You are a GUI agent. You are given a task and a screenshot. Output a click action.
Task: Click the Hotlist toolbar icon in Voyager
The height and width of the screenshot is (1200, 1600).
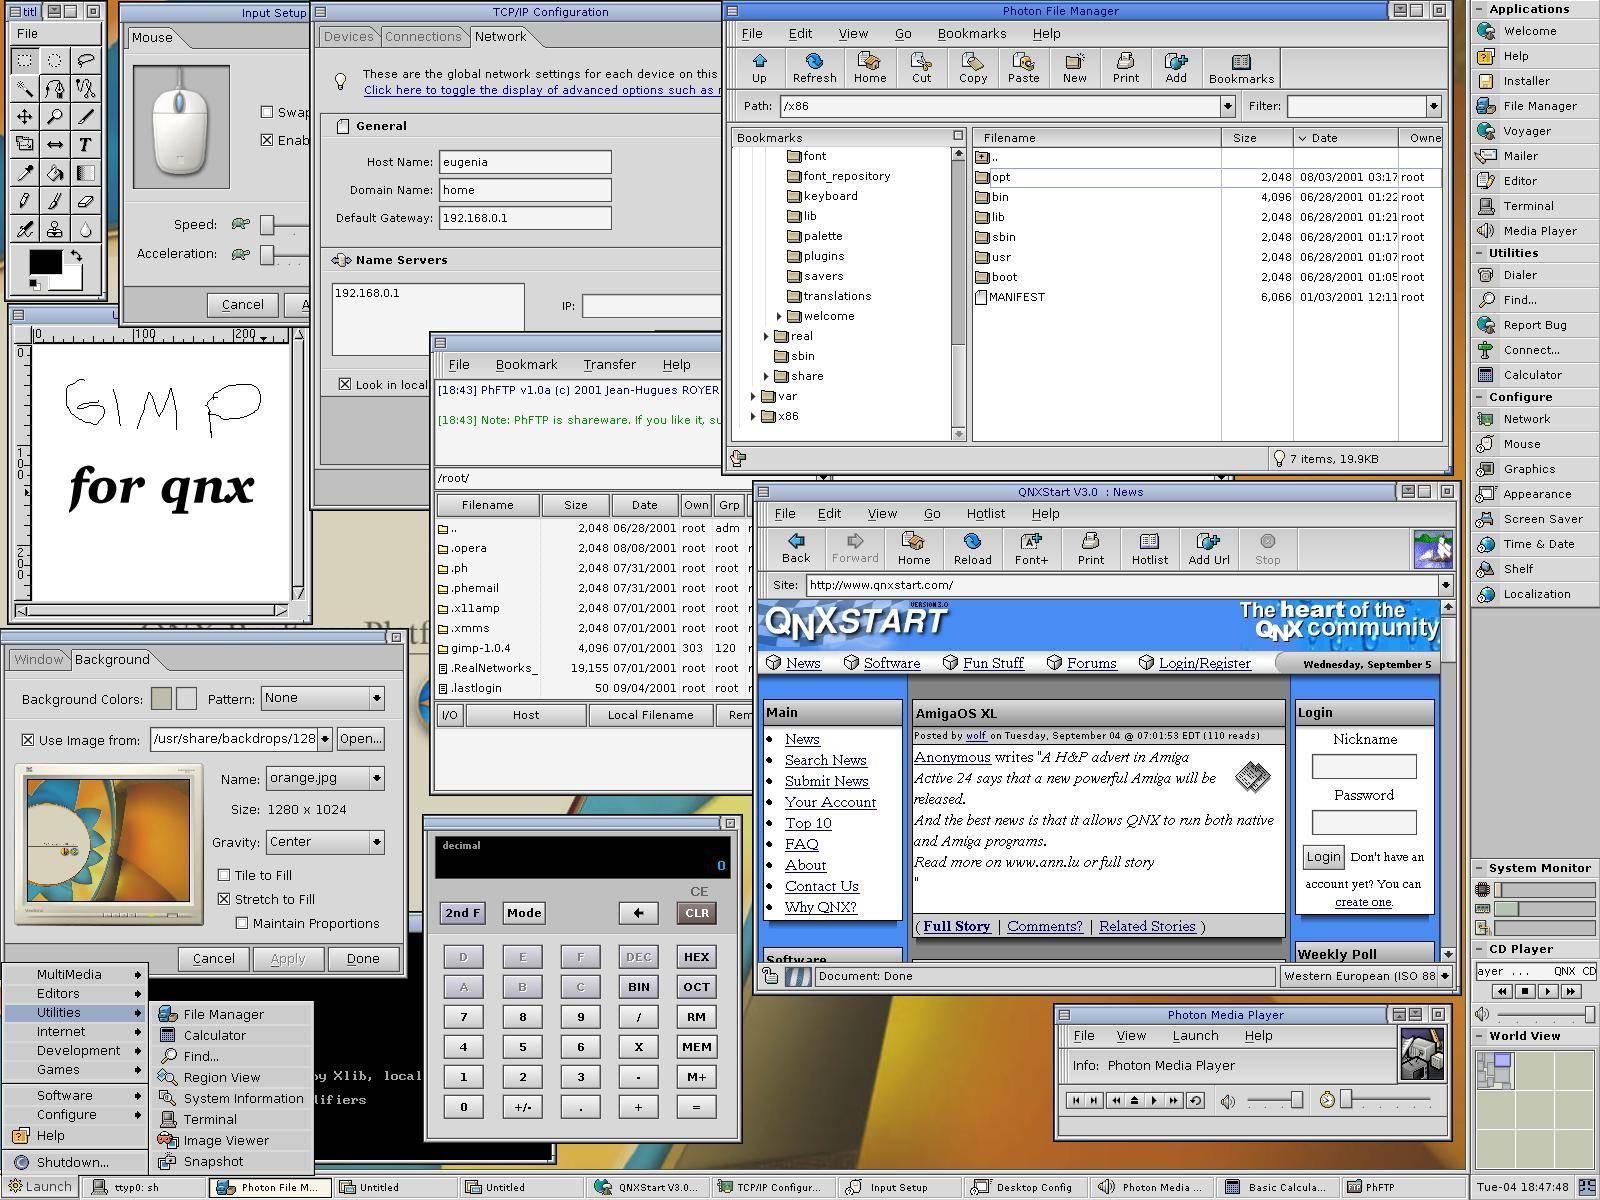(x=1149, y=549)
